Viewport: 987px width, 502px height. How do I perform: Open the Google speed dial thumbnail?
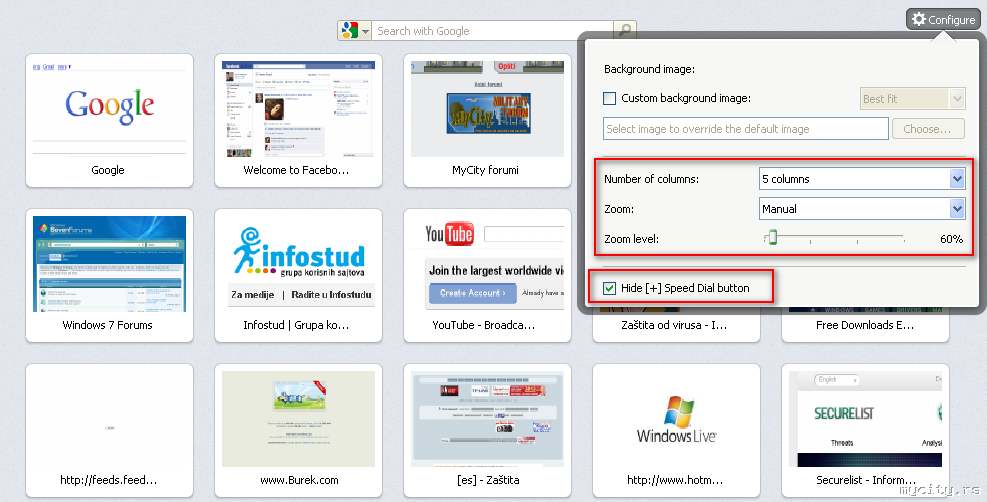pos(110,120)
